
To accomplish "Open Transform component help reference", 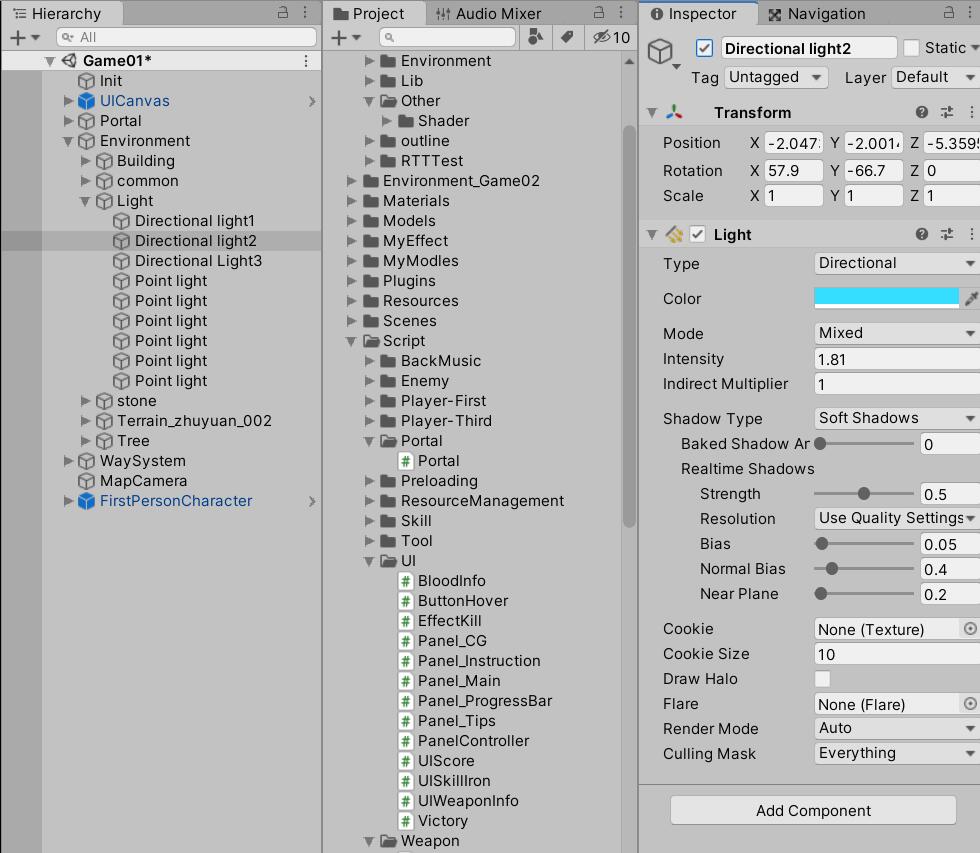I will [922, 112].
